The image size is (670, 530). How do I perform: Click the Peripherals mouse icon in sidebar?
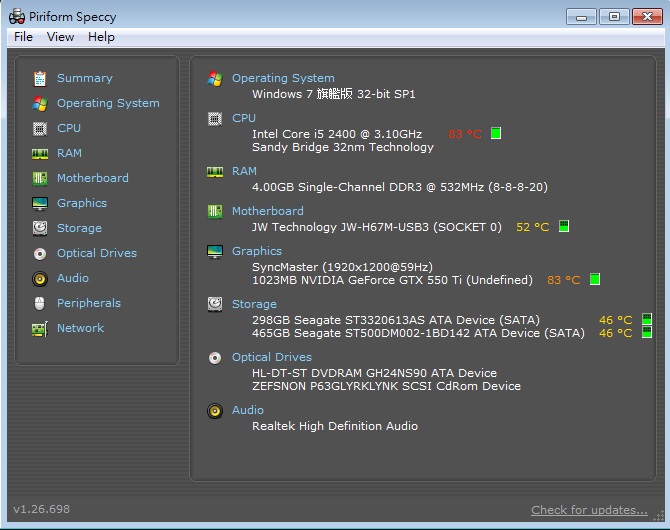pos(40,303)
